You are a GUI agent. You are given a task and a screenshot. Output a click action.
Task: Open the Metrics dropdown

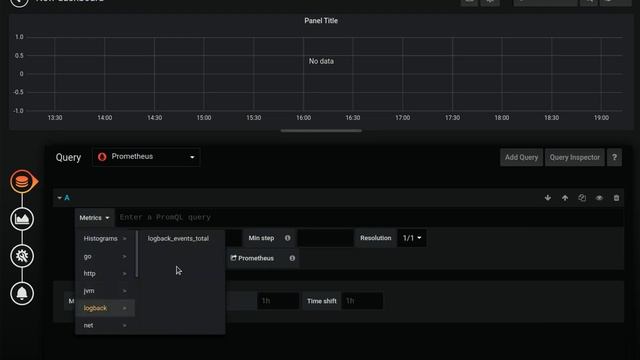point(94,218)
